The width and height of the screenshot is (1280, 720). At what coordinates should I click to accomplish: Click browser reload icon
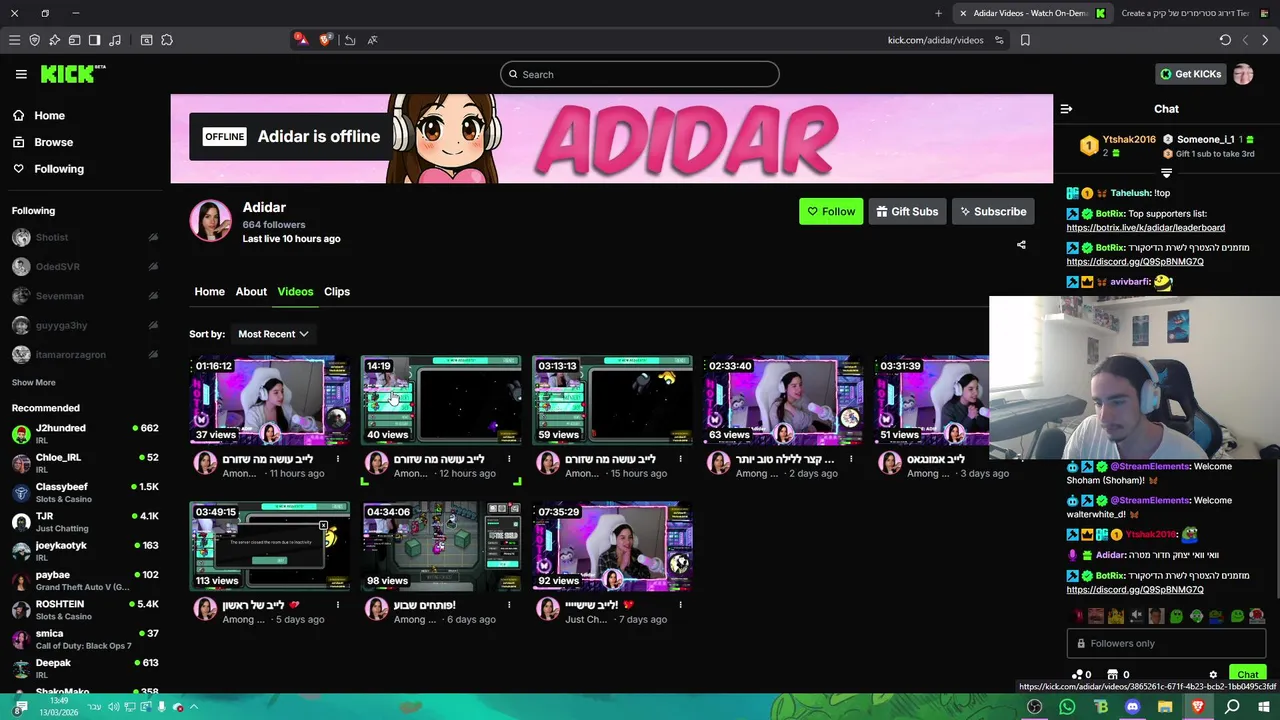(1225, 40)
